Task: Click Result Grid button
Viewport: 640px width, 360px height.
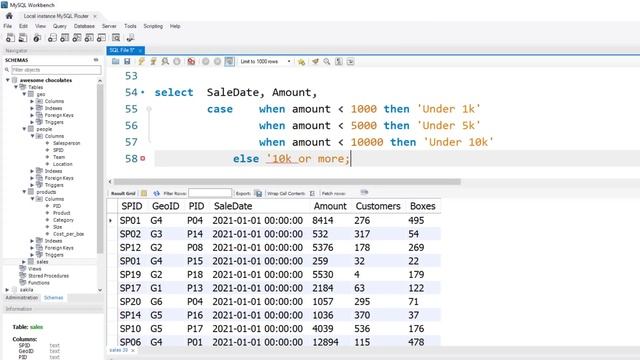Action: click(x=123, y=193)
